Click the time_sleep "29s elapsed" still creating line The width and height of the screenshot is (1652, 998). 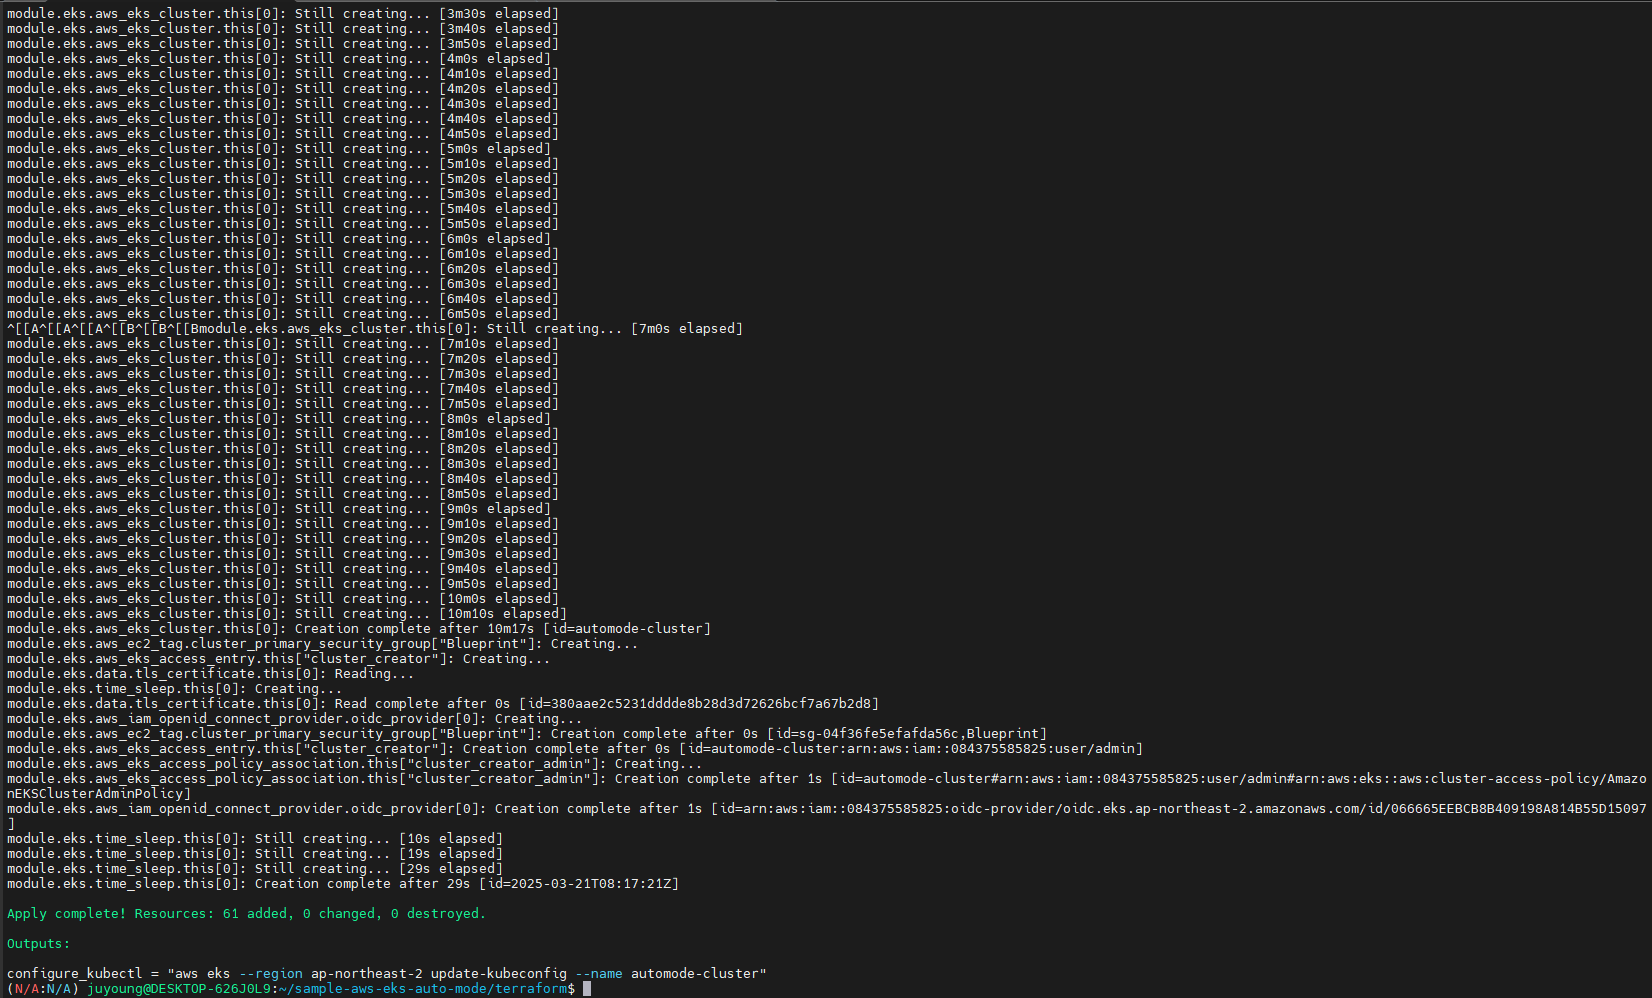tap(255, 868)
